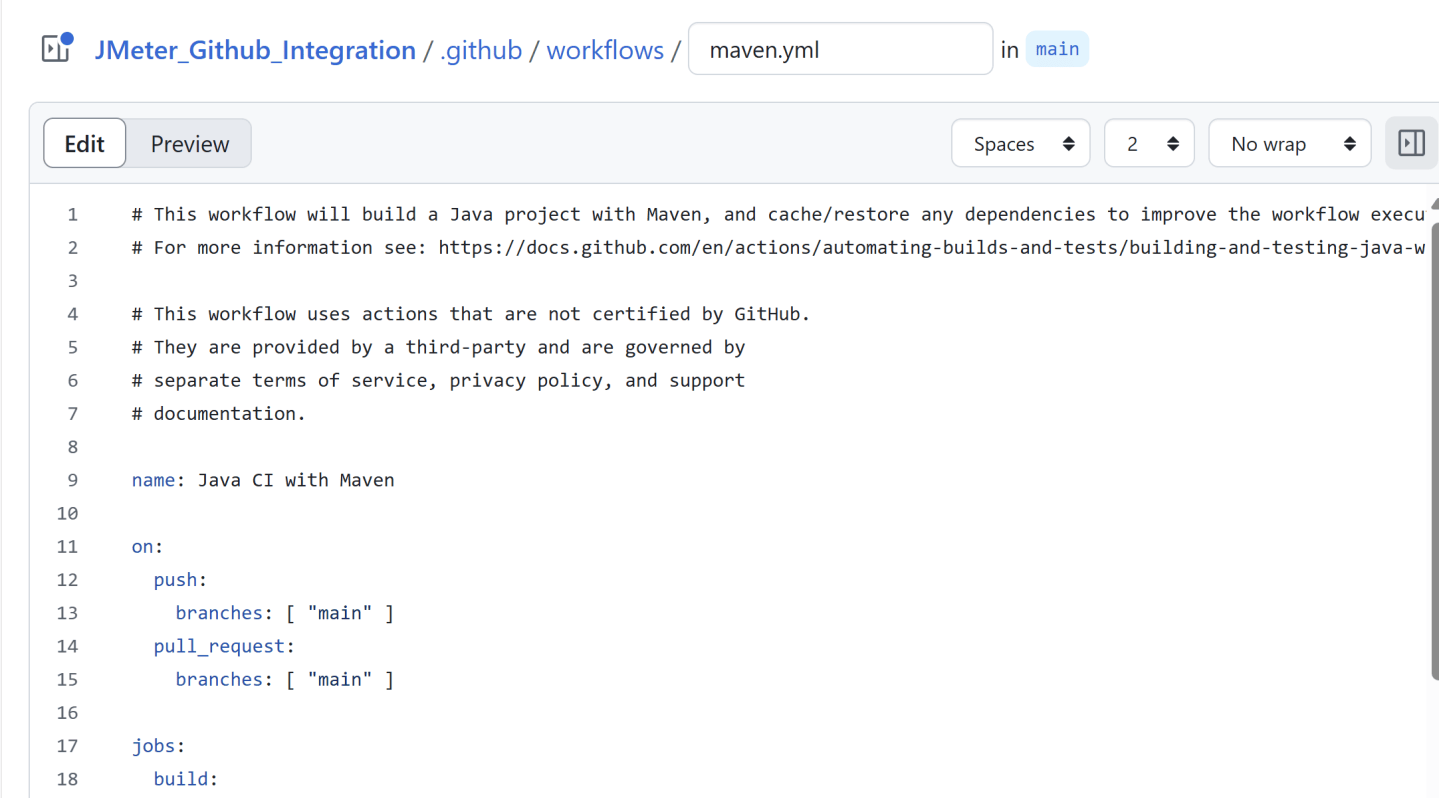Click the main branch label
Screen dimensions: 1439x798
point(1057,49)
